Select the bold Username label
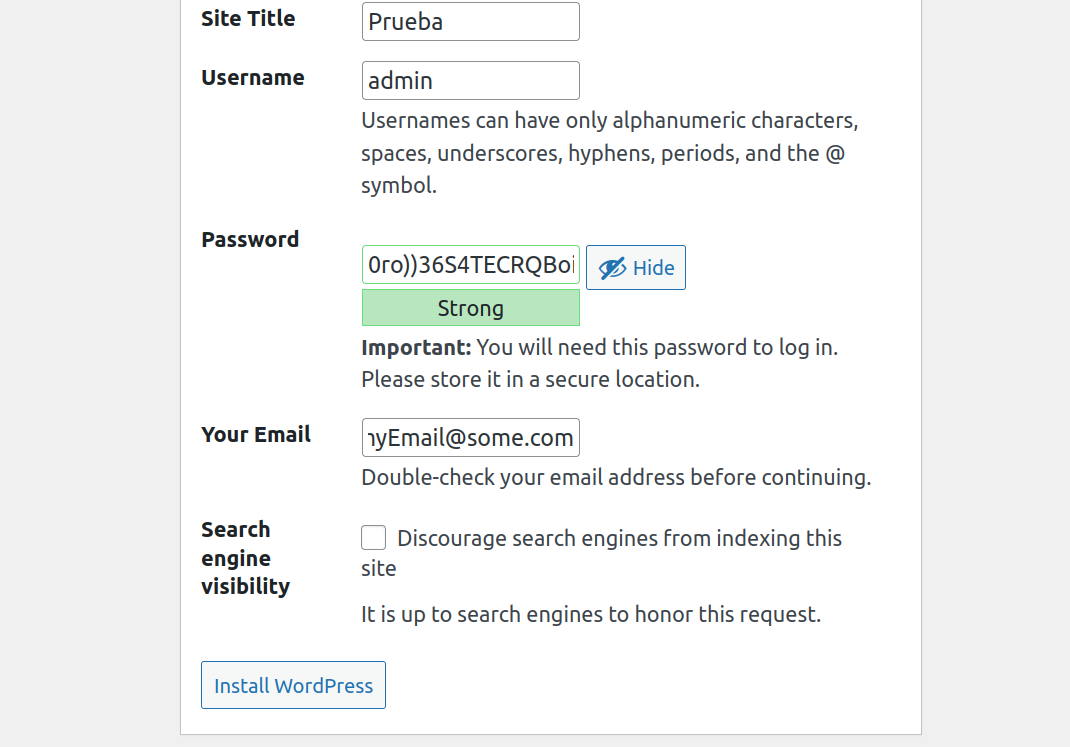Image resolution: width=1070 pixels, height=747 pixels. [252, 78]
